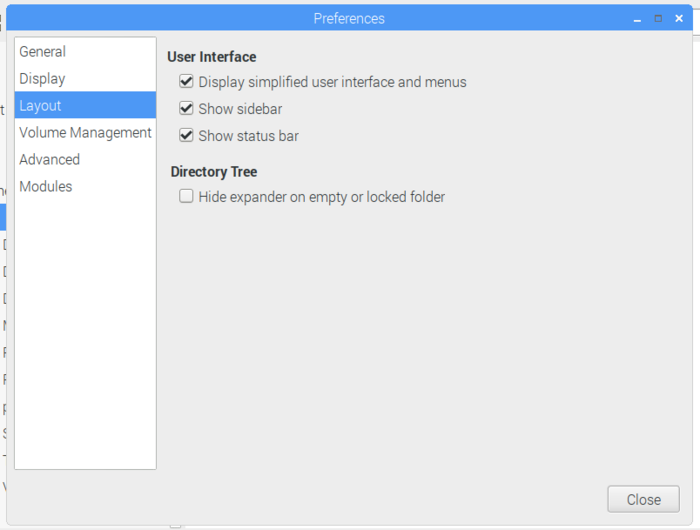Click the 'Show status bar' label text

(x=248, y=136)
